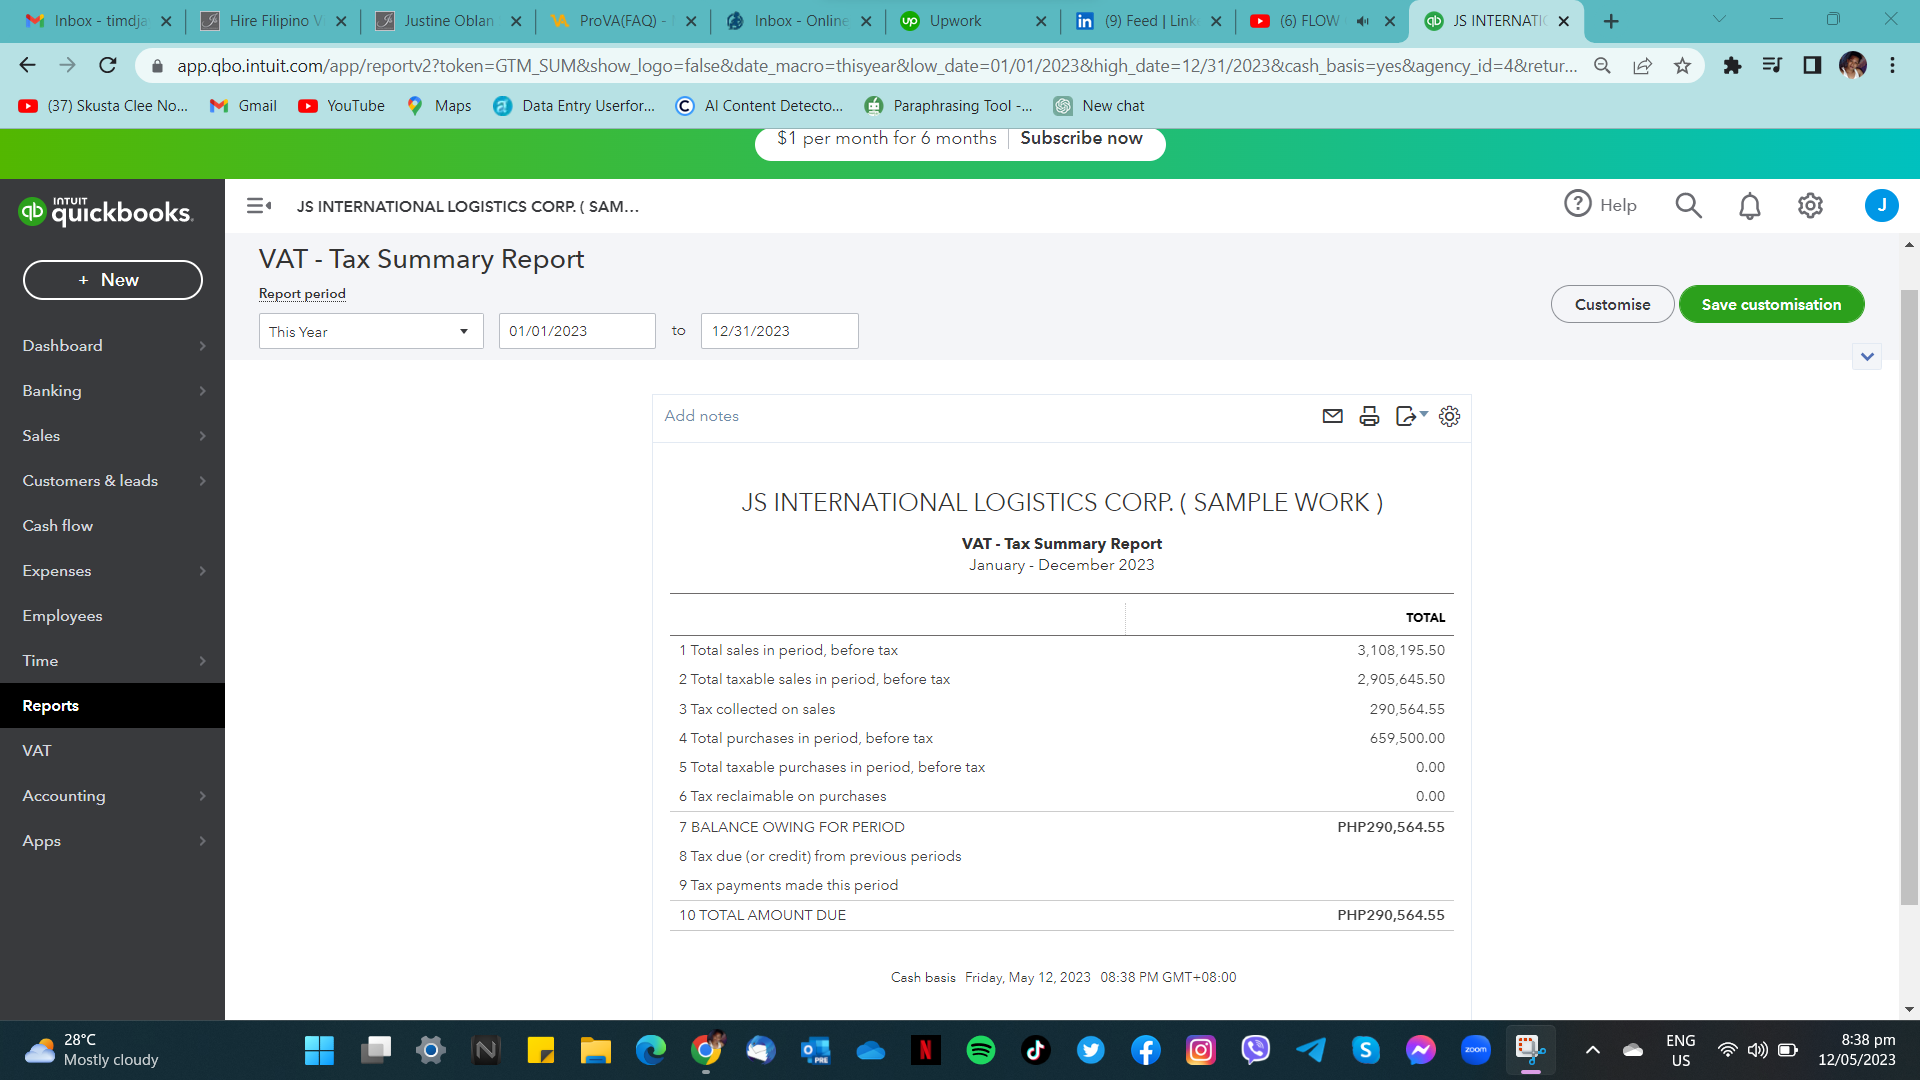Screen dimensions: 1920x1080
Task: Expand the Sales menu chevron
Action: click(x=202, y=436)
